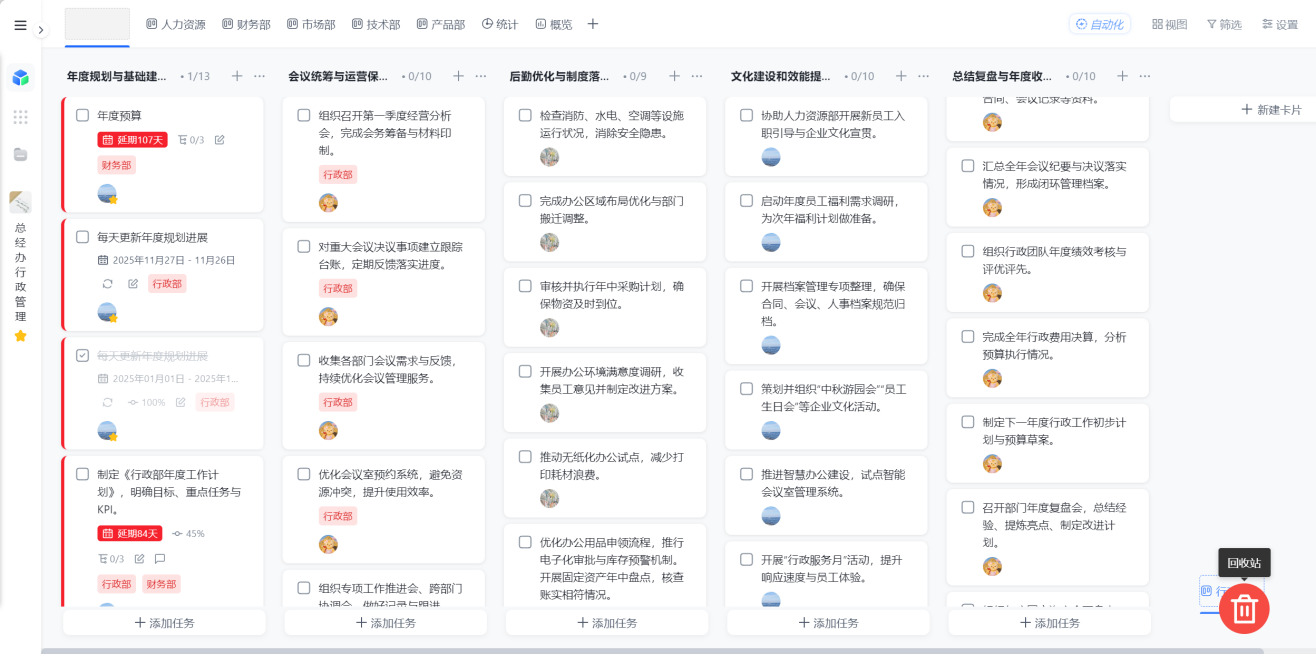Image resolution: width=1316 pixels, height=654 pixels.
Task: Click the 延期84天 overdue badge
Action: [x=129, y=533]
